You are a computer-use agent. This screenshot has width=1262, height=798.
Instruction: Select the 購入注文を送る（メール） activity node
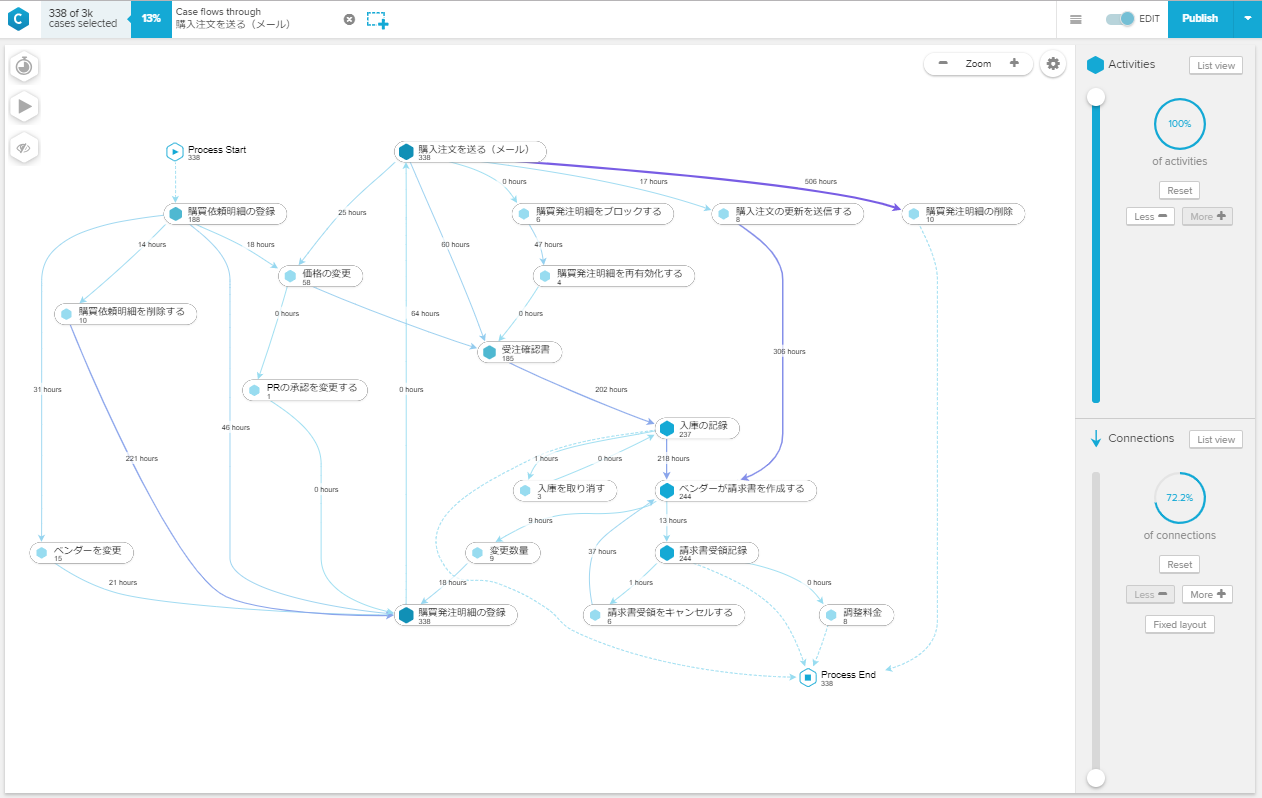pyautogui.click(x=470, y=152)
